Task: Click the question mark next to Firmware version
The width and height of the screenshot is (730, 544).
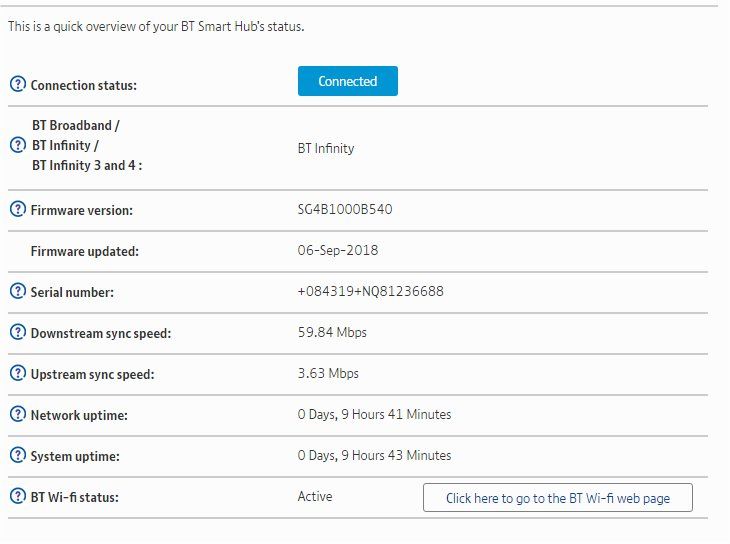Action: (17, 209)
